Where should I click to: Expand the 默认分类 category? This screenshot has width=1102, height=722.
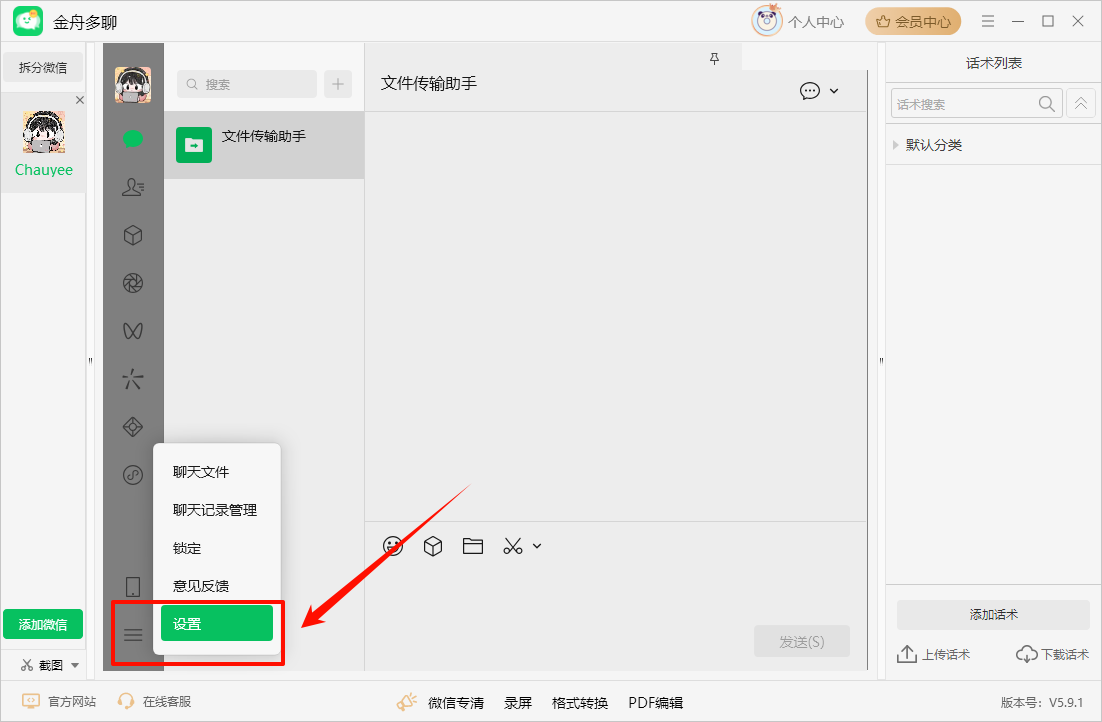click(896, 145)
